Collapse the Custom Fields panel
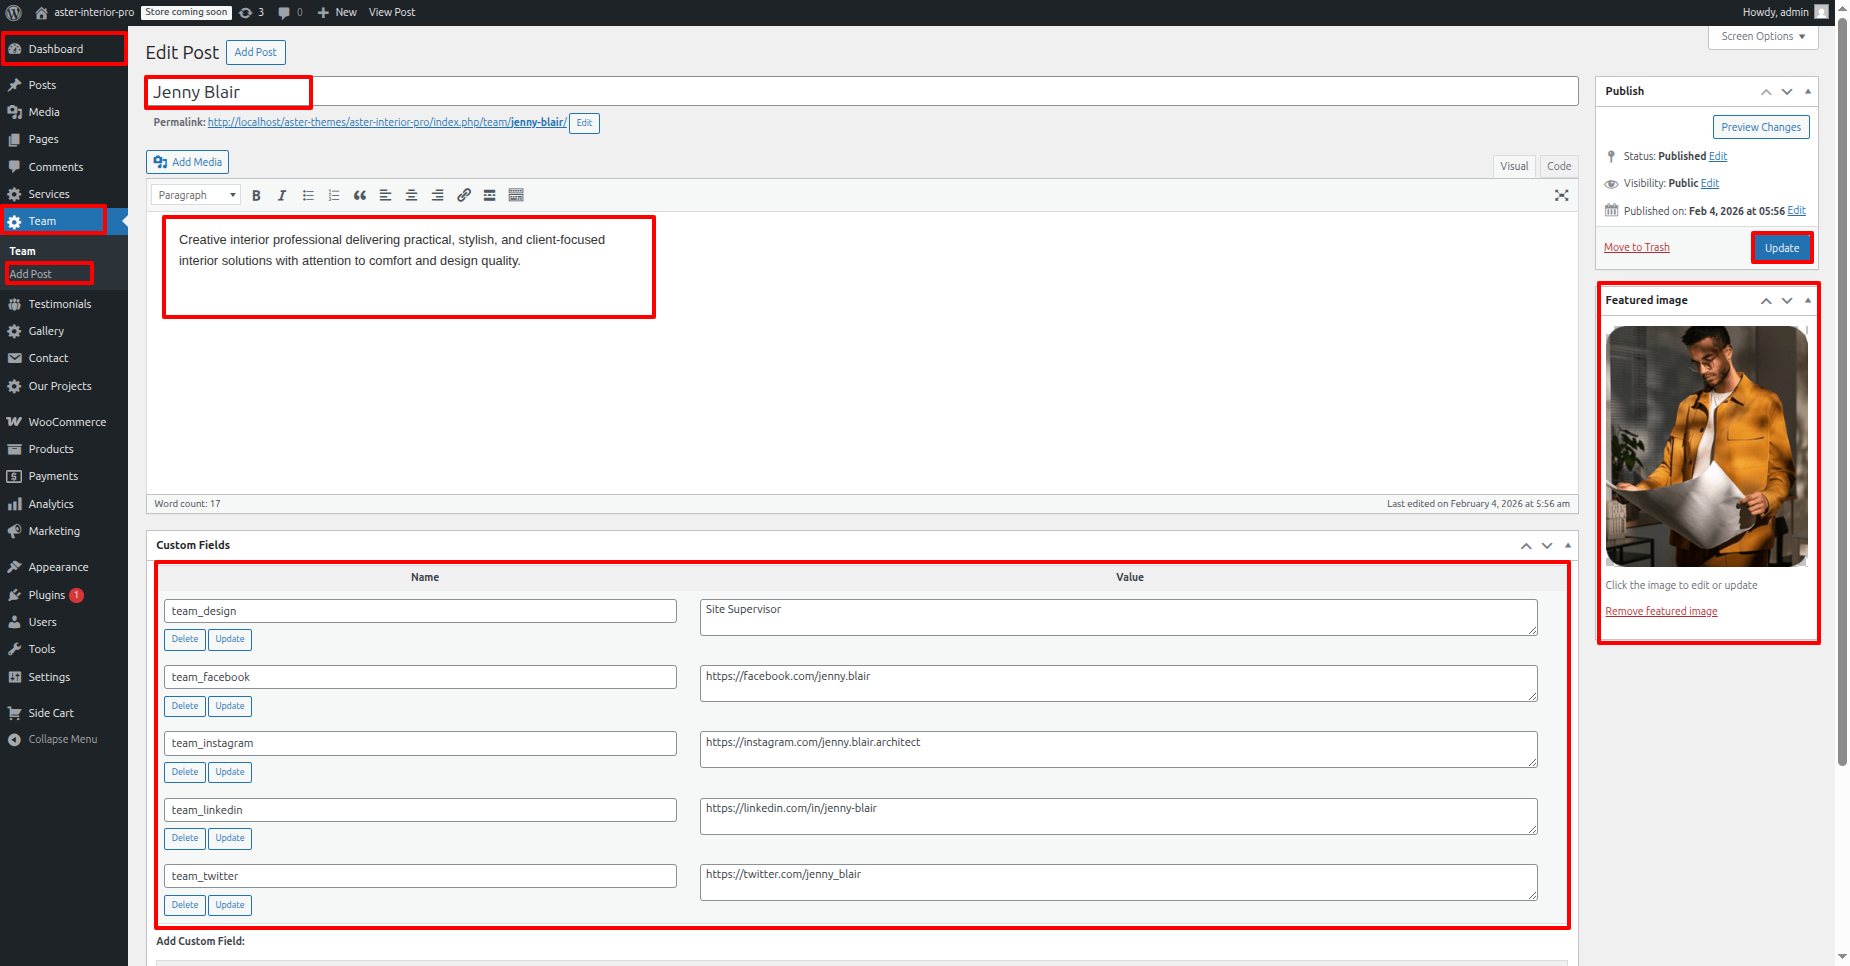Viewport: 1850px width, 966px height. 1567,545
